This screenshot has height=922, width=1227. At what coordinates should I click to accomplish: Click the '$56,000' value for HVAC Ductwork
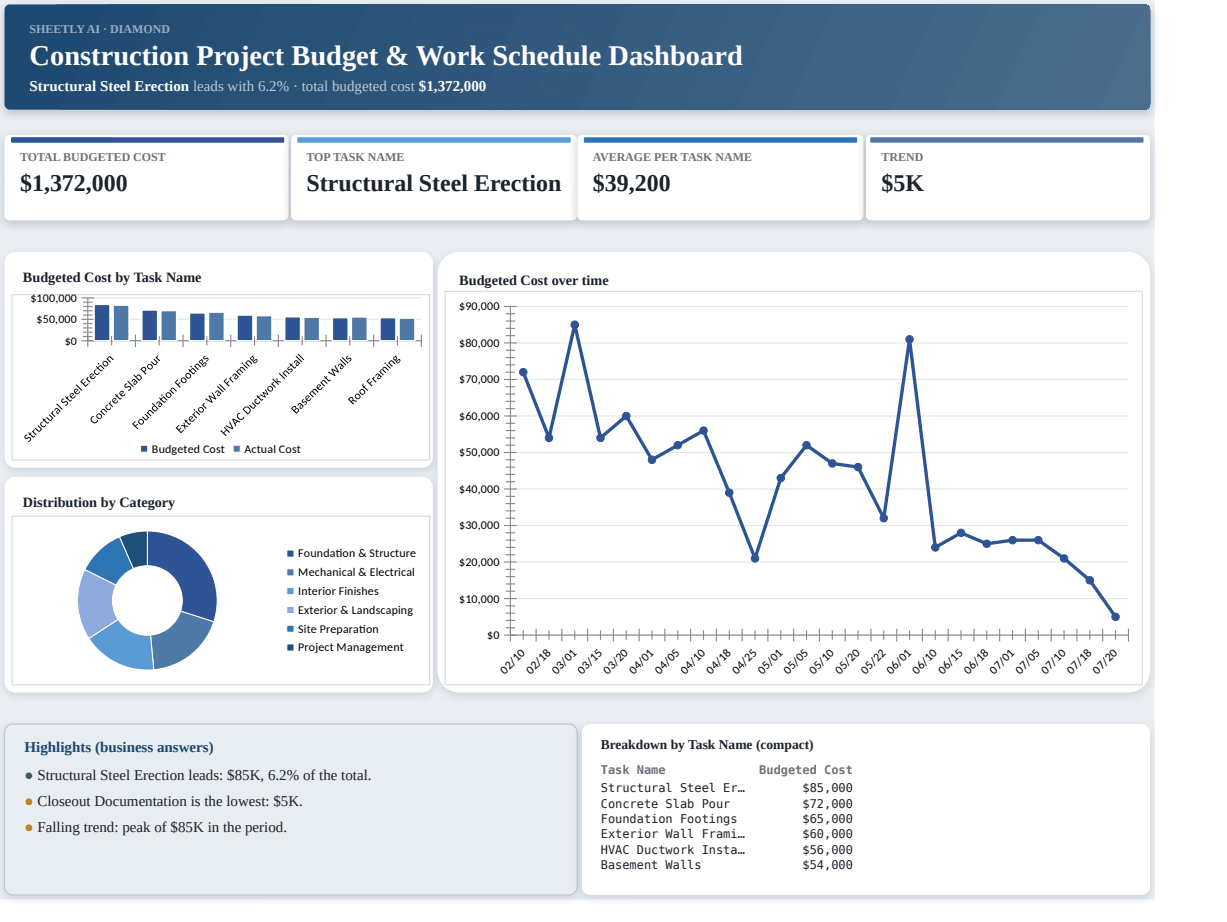[828, 850]
